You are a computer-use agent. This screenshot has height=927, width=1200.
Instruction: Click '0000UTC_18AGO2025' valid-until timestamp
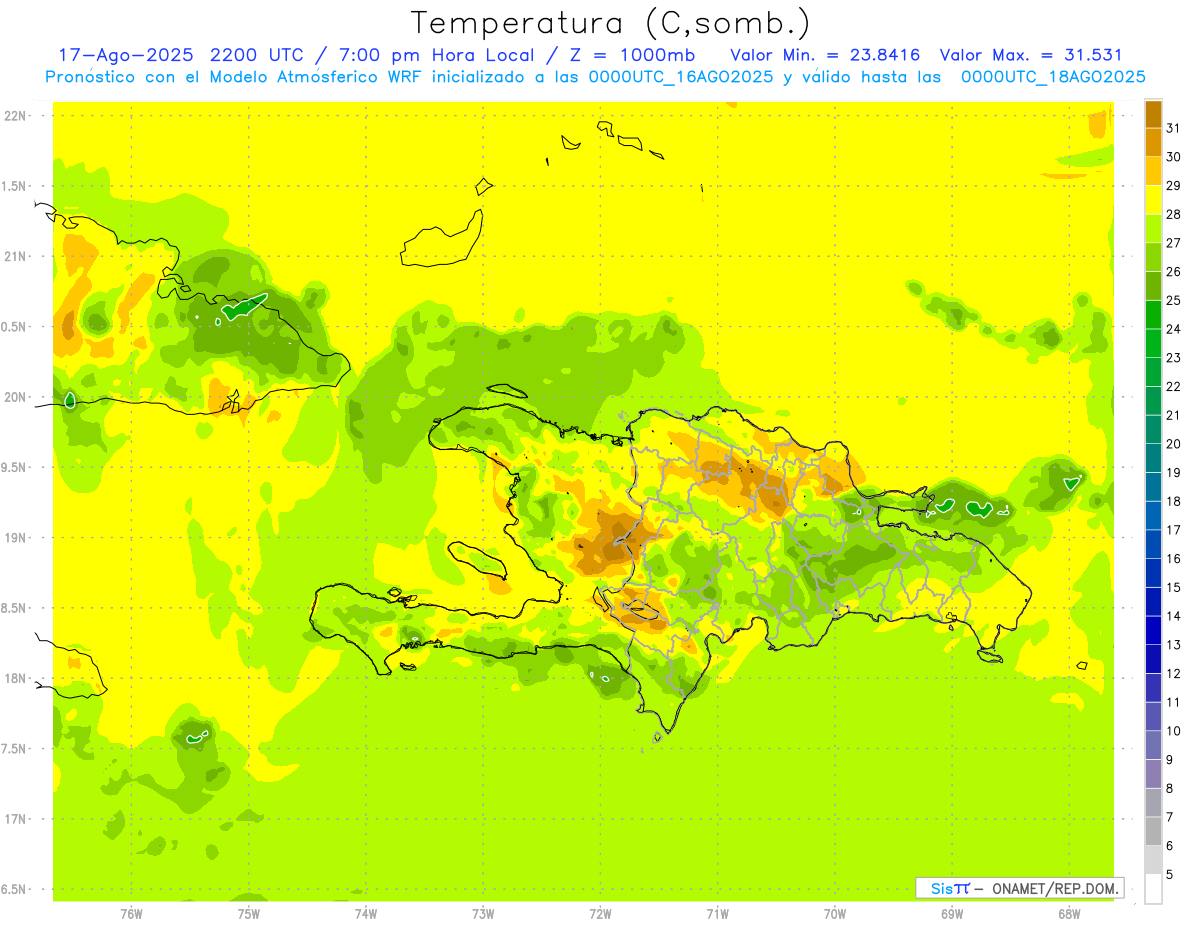[1053, 77]
